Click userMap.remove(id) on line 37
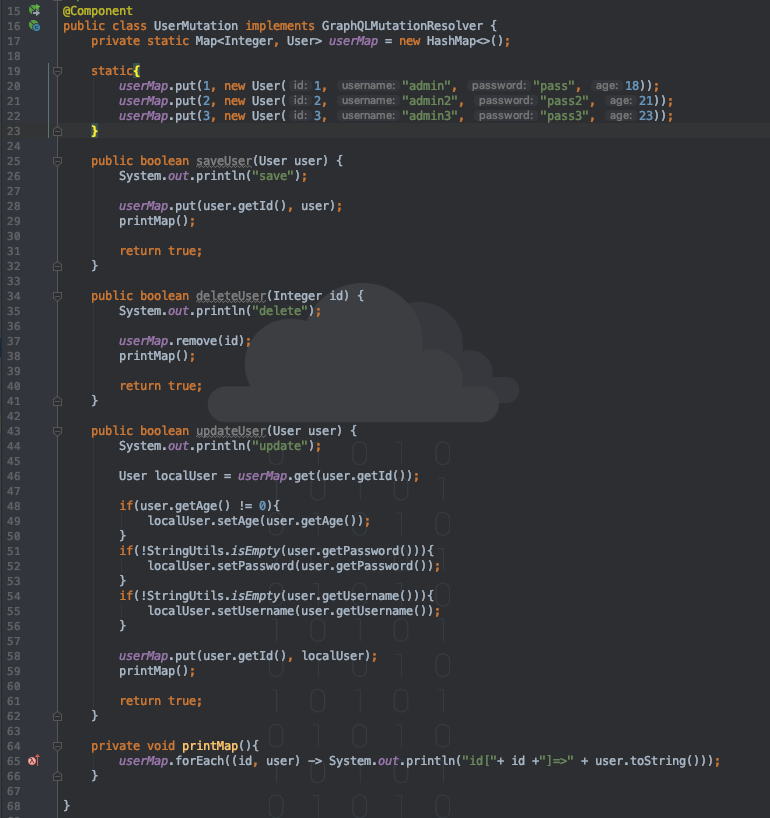This screenshot has width=770, height=818. tap(182, 341)
